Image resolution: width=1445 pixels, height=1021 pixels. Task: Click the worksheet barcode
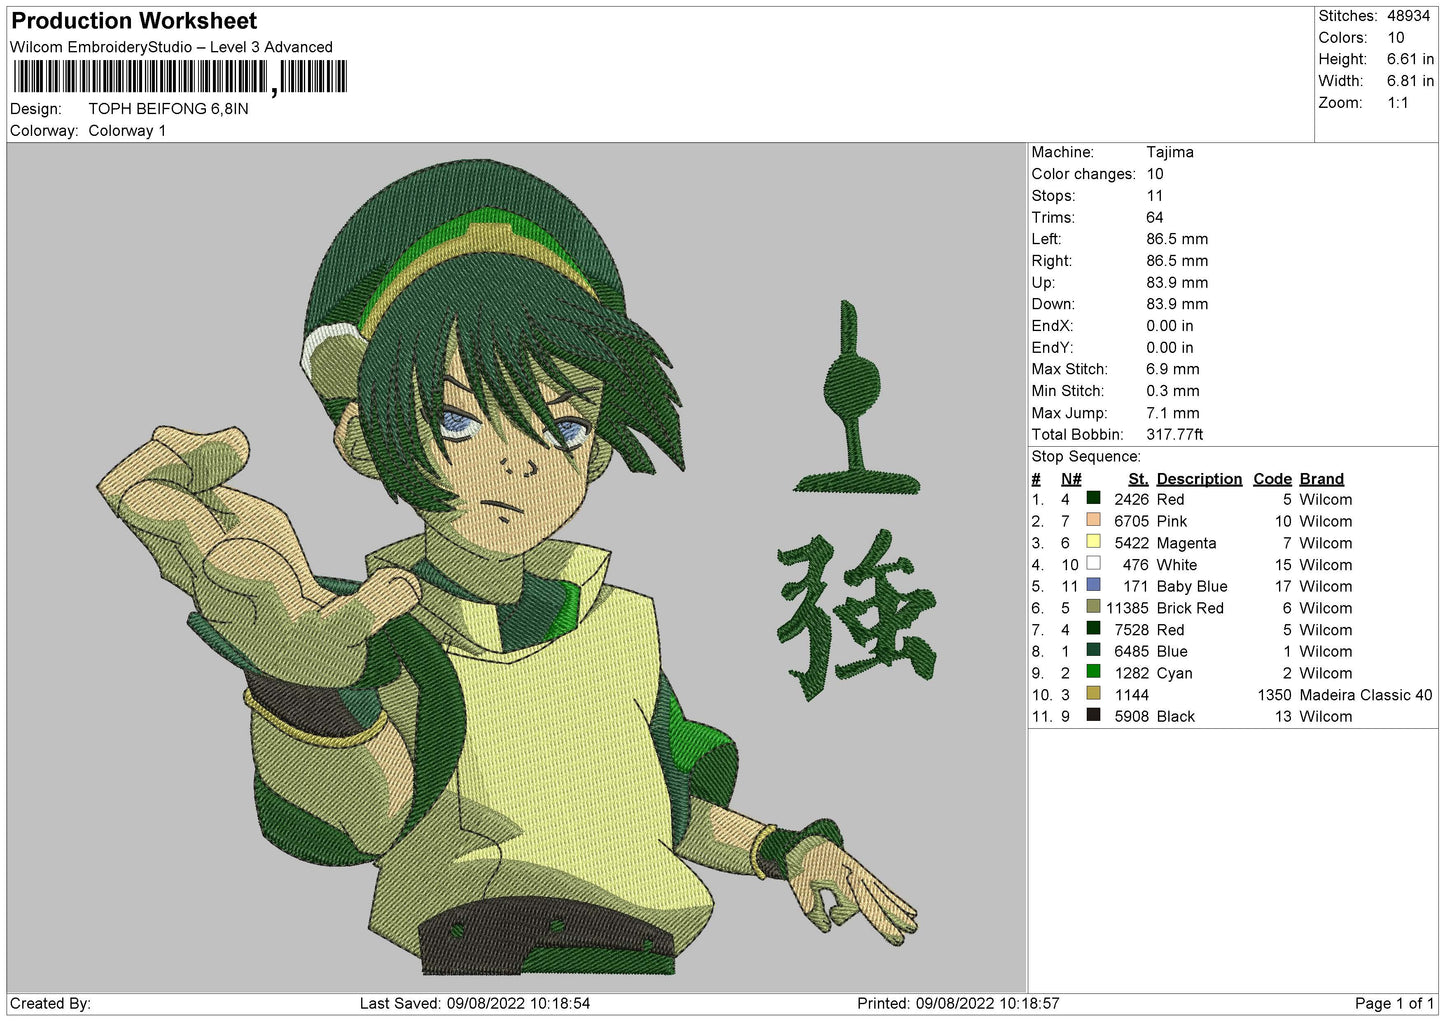point(180,77)
